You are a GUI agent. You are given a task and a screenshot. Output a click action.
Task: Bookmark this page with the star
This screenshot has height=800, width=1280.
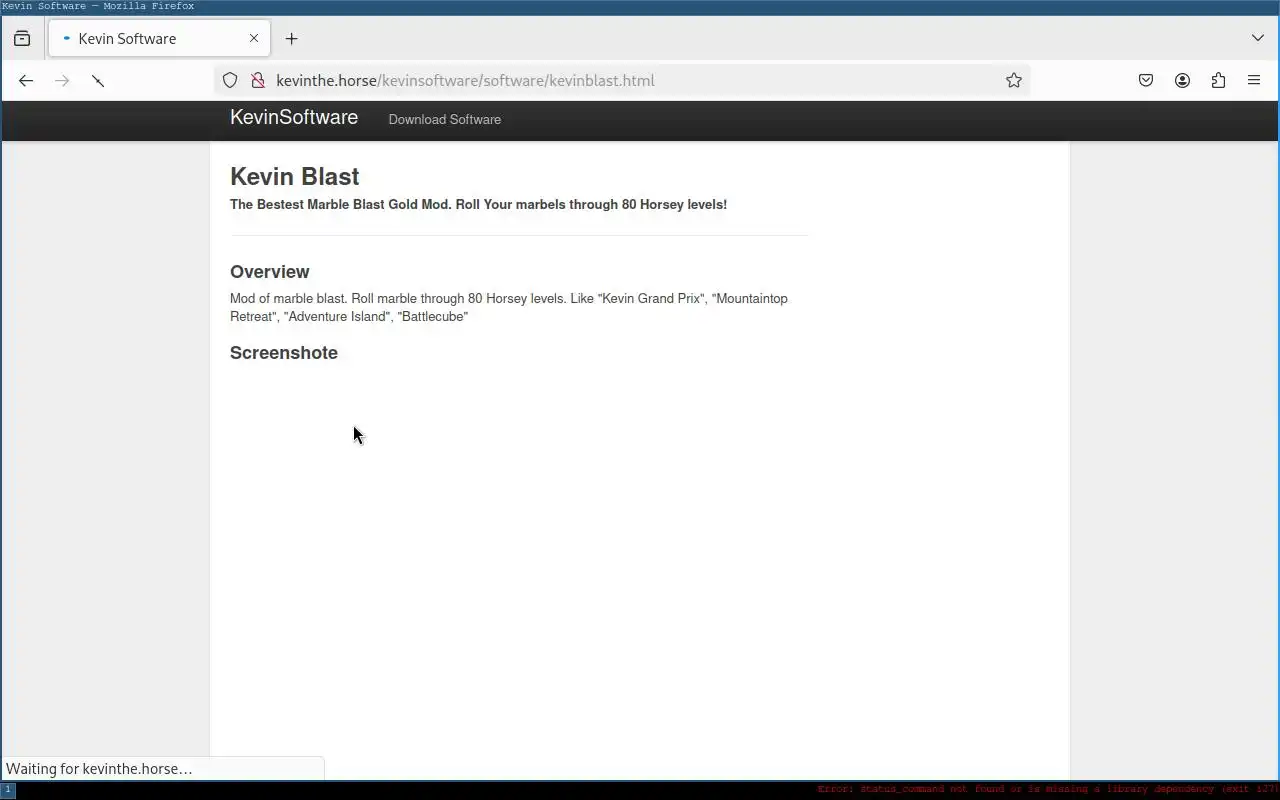pos(1013,80)
